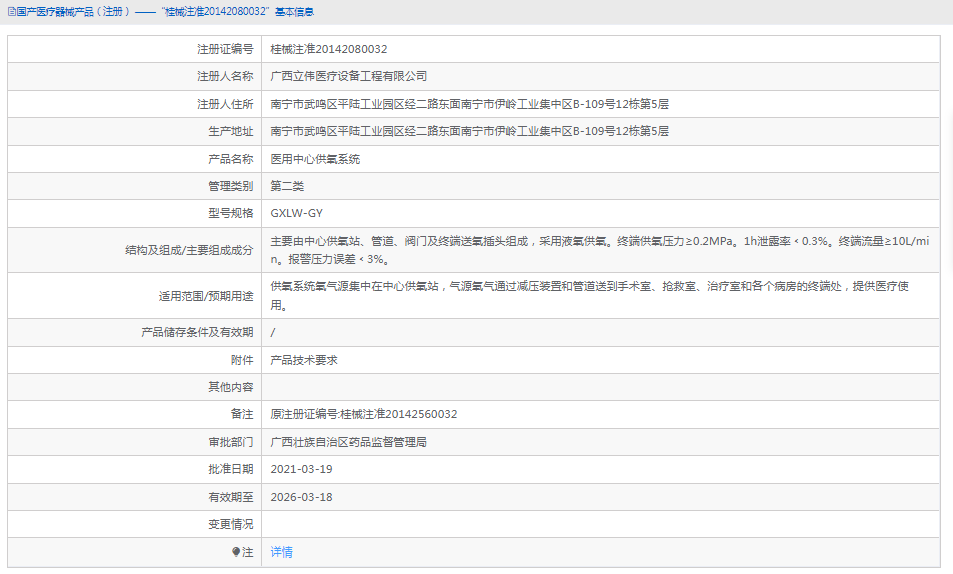Click the document icon before 国产医疗器械产品 title
Viewport: 953px width, 574px height.
(x=11, y=12)
